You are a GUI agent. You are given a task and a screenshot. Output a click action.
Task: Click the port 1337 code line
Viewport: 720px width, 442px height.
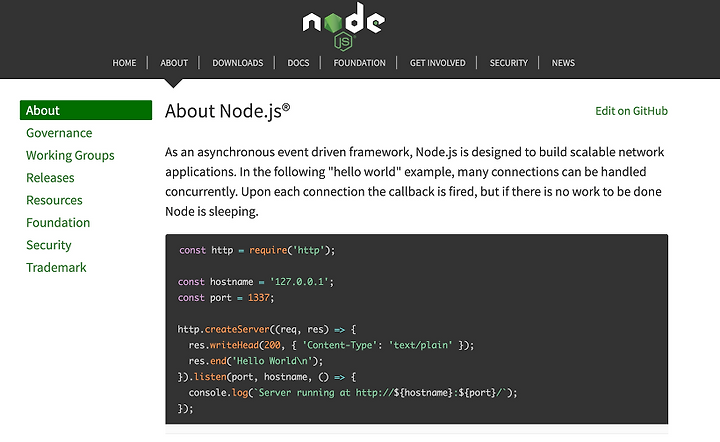tap(226, 298)
